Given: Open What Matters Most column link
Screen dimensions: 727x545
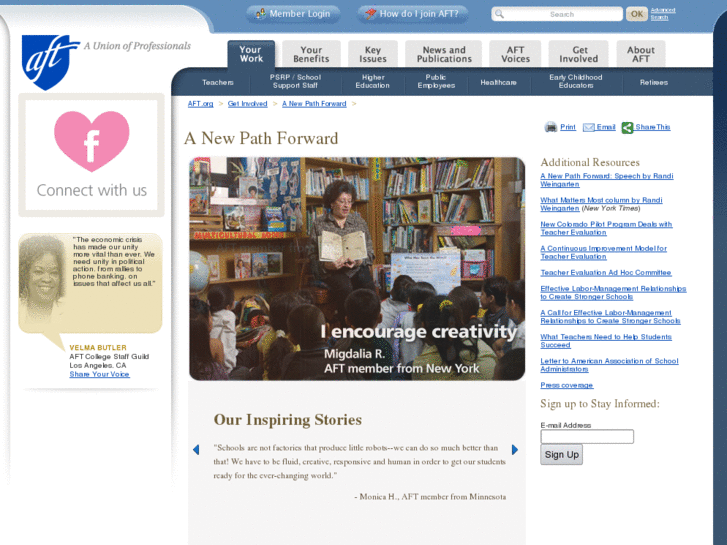Looking at the screenshot, I should (601, 204).
